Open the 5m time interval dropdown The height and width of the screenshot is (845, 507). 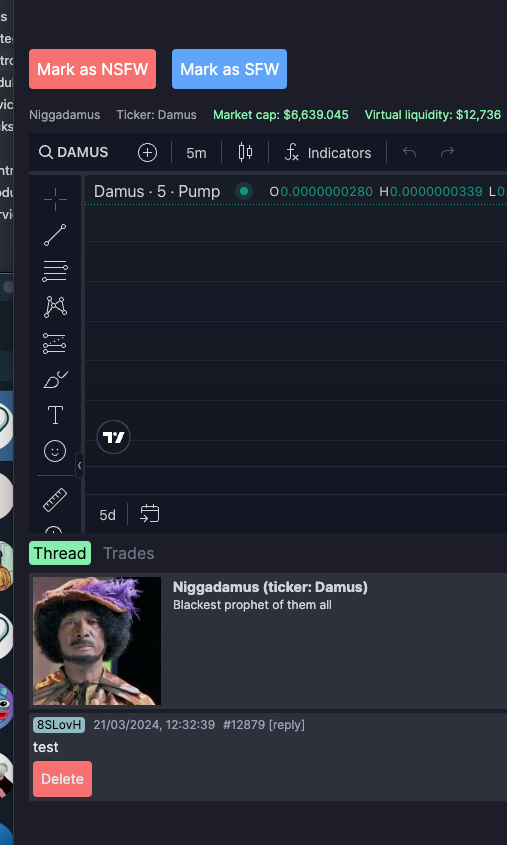click(196, 153)
